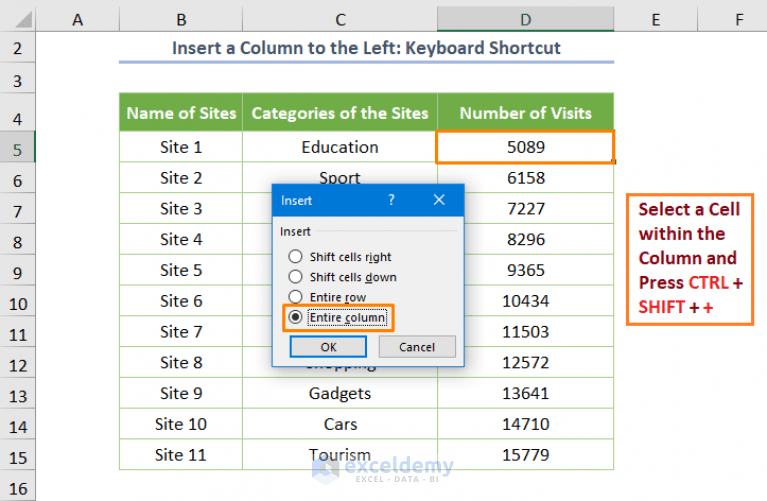Select row 15 header
This screenshot has height=501, width=767.
[18, 457]
